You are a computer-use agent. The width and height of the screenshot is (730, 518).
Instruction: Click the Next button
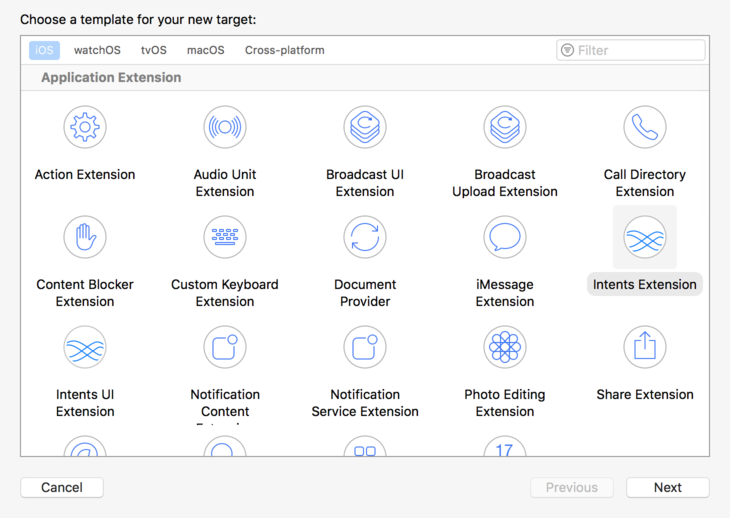click(667, 488)
